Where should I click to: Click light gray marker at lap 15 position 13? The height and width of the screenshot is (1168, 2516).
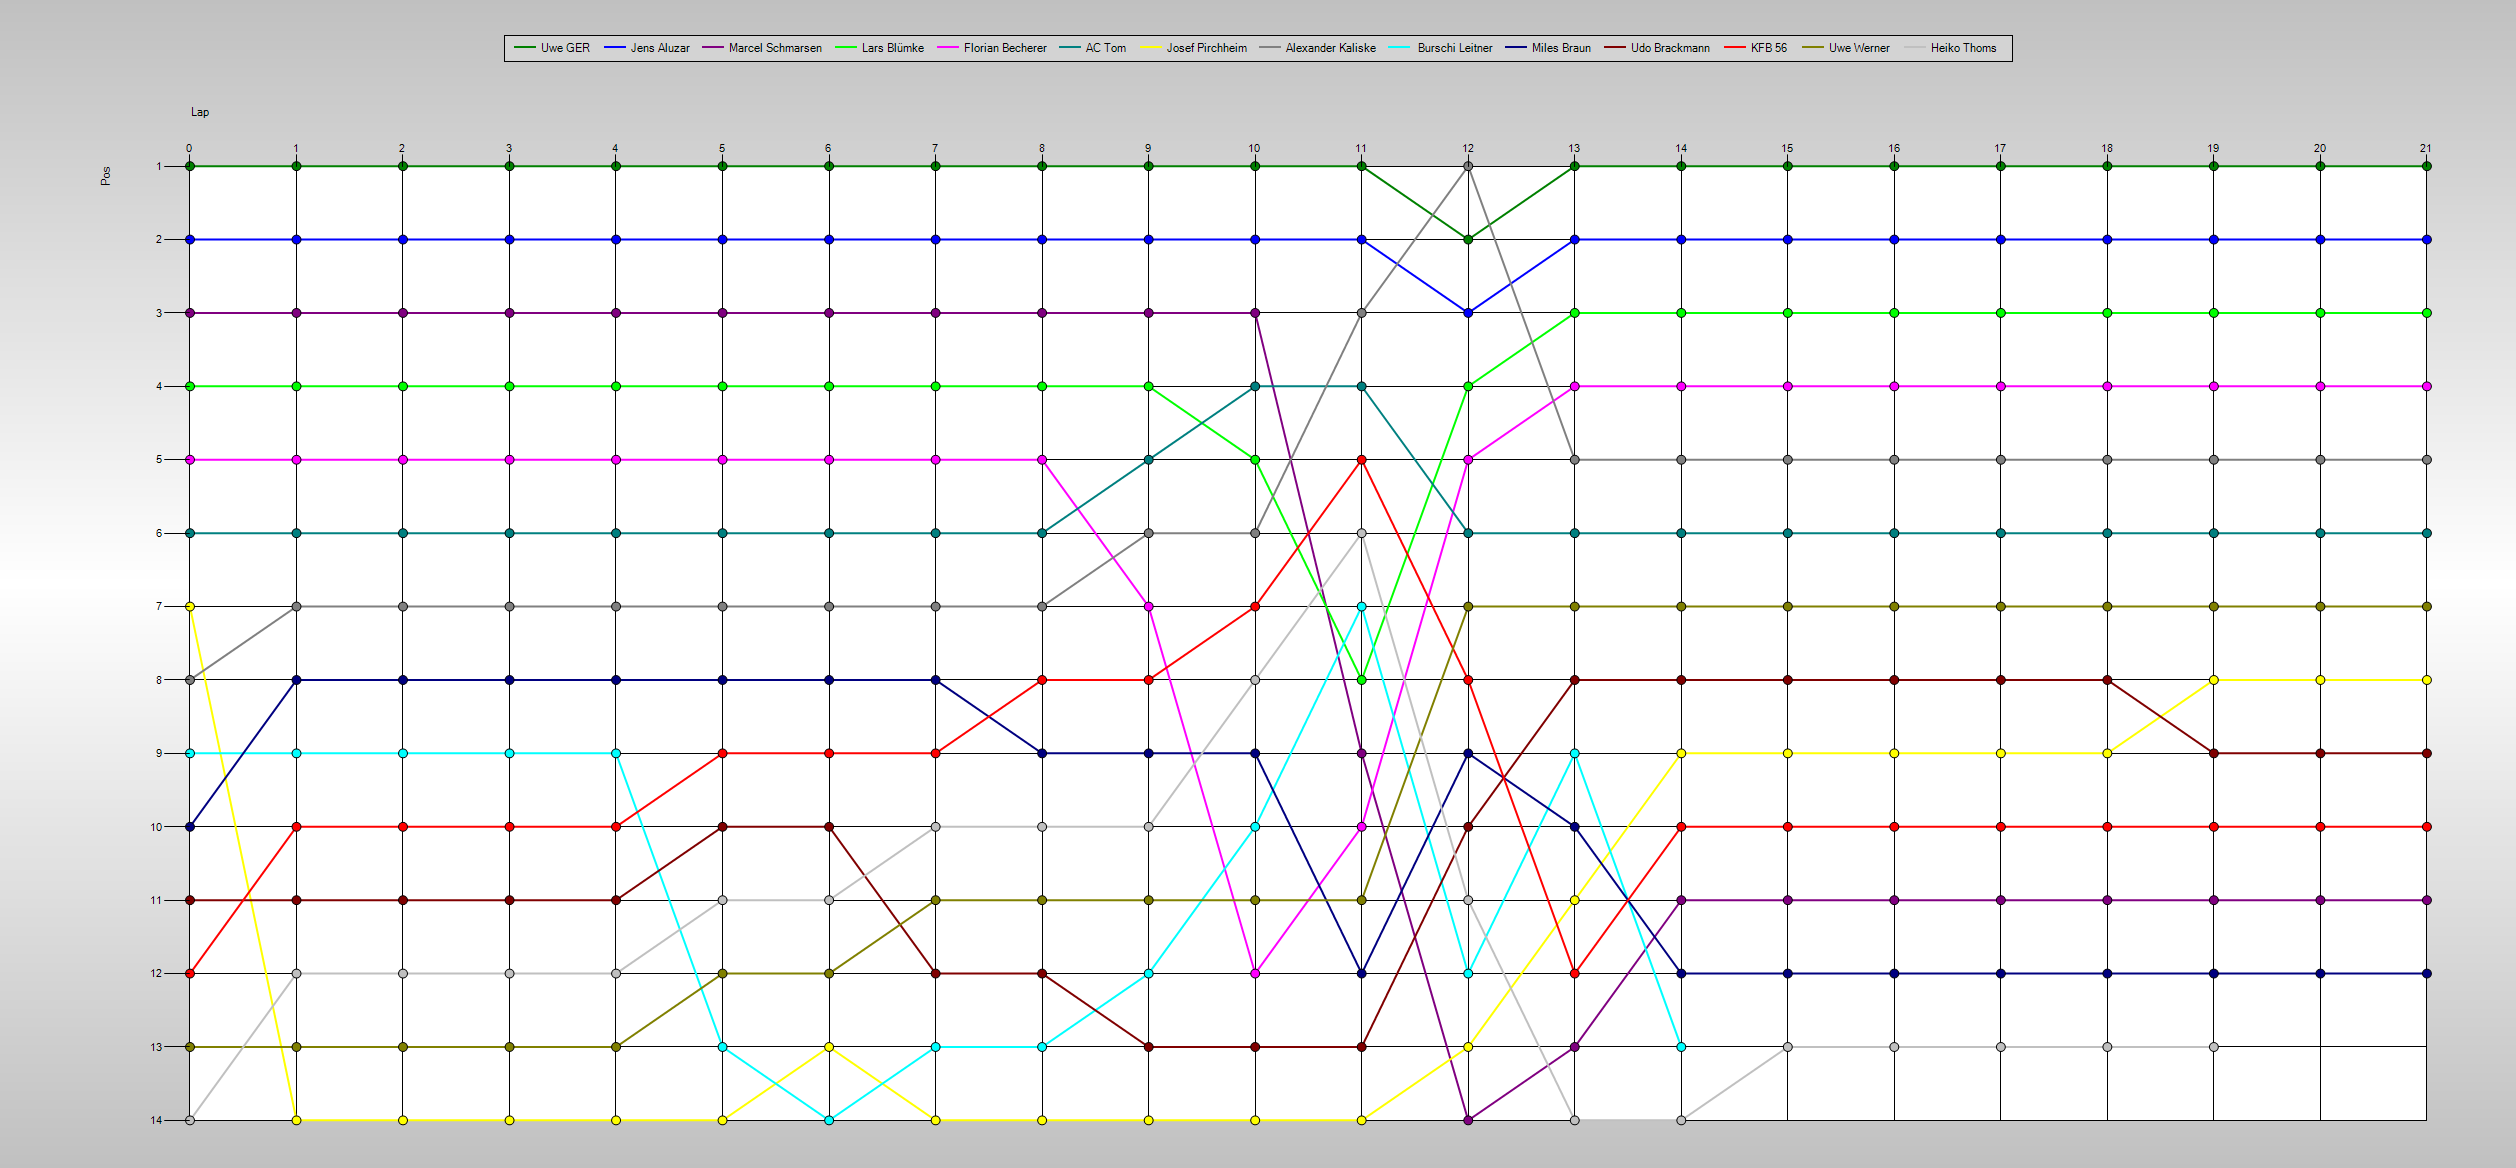coord(1788,1047)
